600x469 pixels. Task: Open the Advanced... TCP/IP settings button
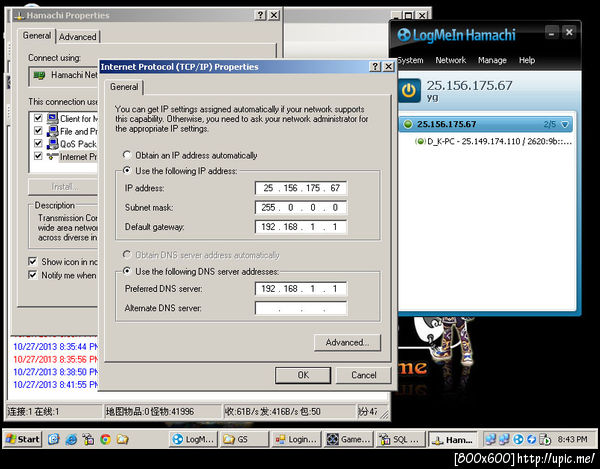pos(347,342)
